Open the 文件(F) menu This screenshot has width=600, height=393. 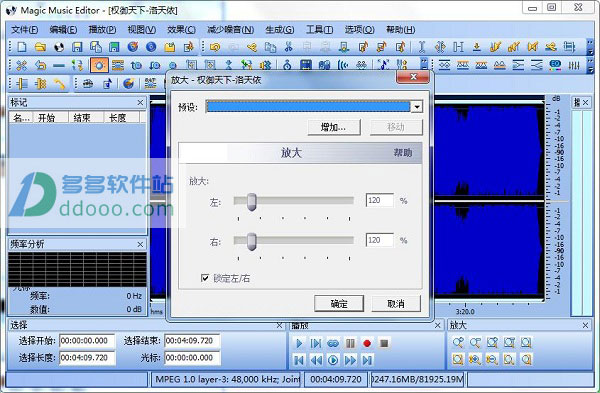[24, 29]
